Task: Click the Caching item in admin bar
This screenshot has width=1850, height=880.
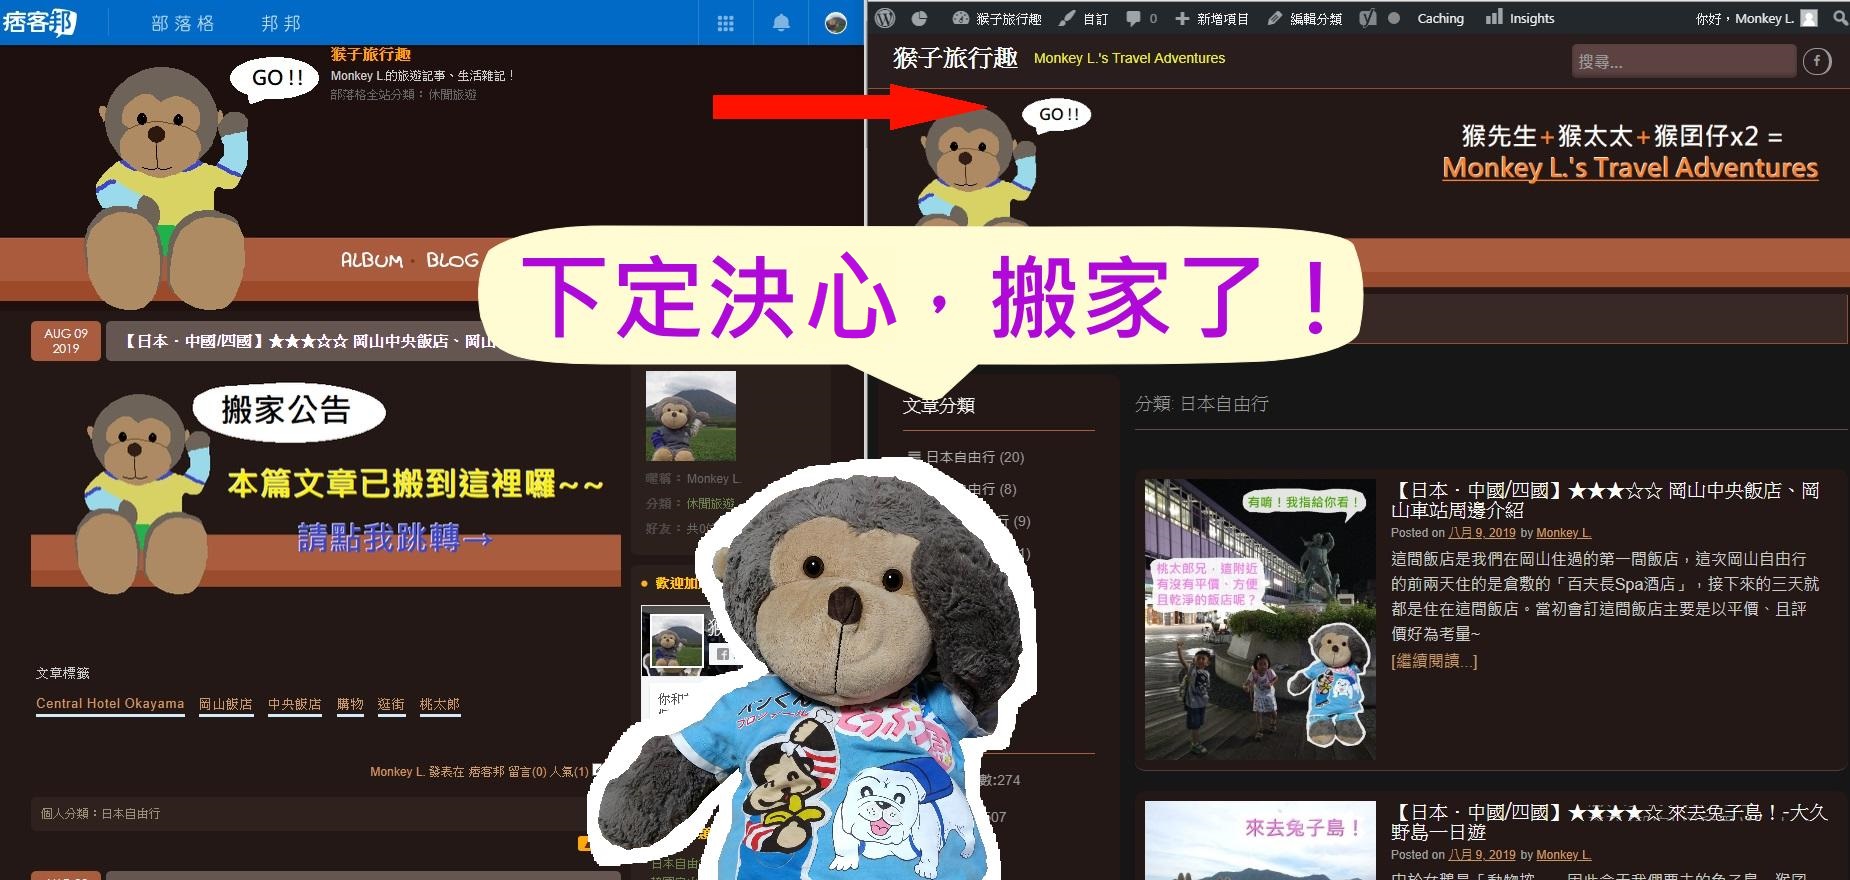Action: (1440, 18)
